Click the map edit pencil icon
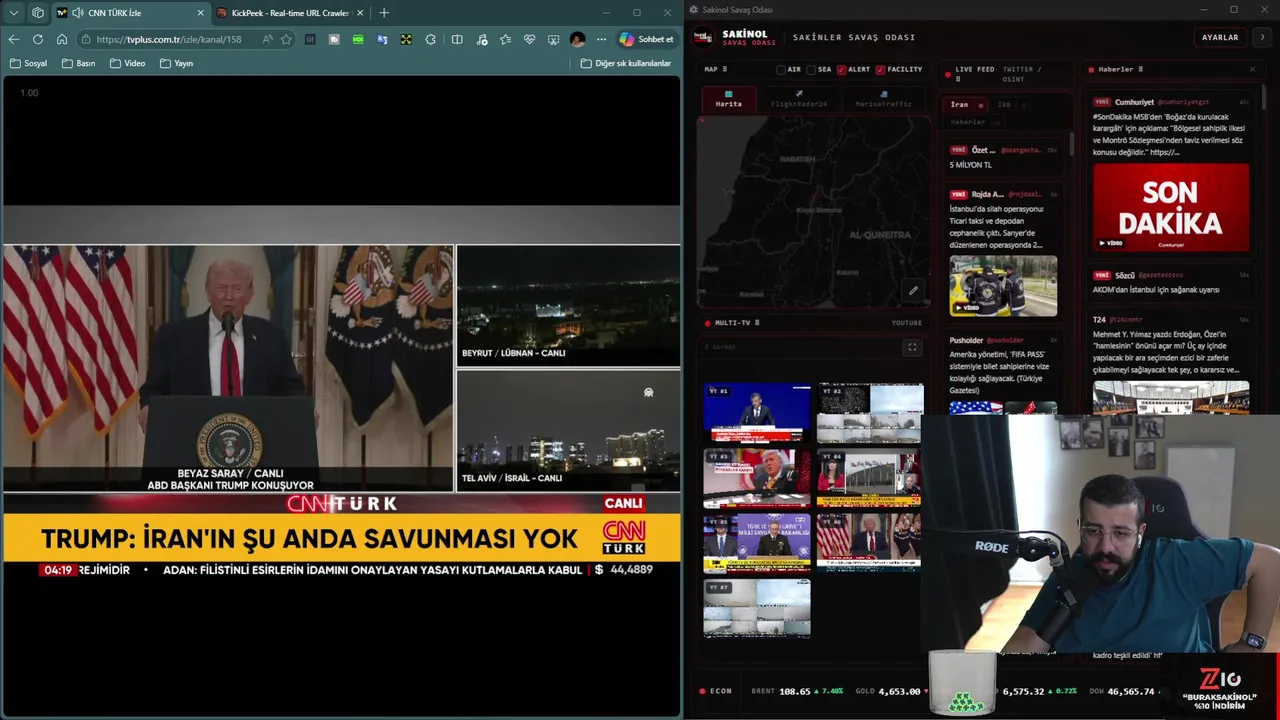1280x720 pixels. [x=913, y=291]
